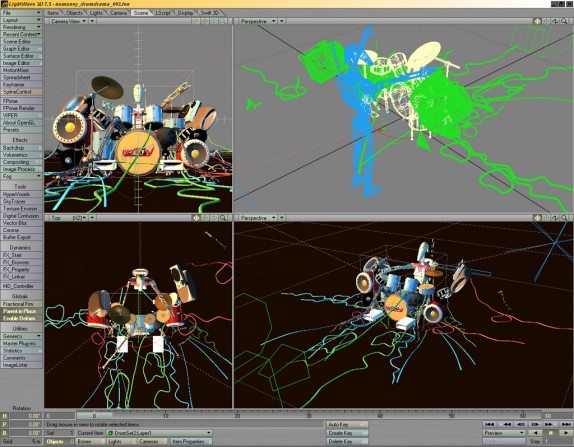Jump to the first frame with rewind-to-start button
This screenshot has height=447, width=574.
489,424
